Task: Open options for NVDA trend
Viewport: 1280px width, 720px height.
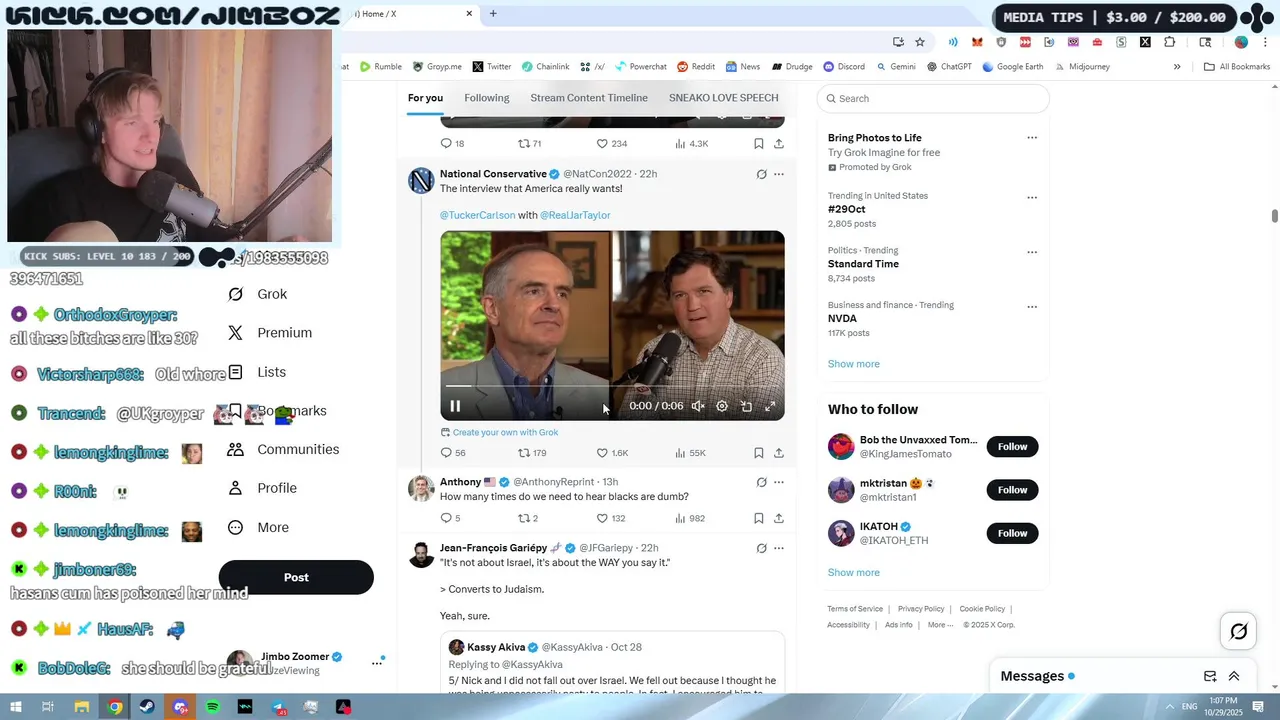Action: tap(1032, 307)
